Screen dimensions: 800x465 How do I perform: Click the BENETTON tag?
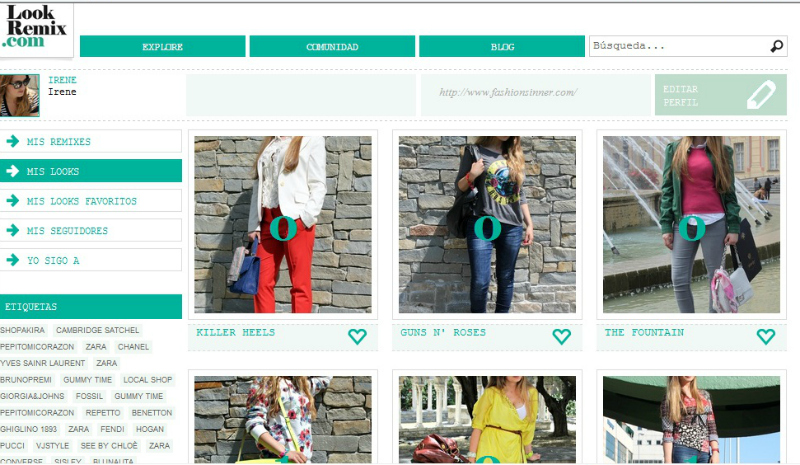pos(152,412)
